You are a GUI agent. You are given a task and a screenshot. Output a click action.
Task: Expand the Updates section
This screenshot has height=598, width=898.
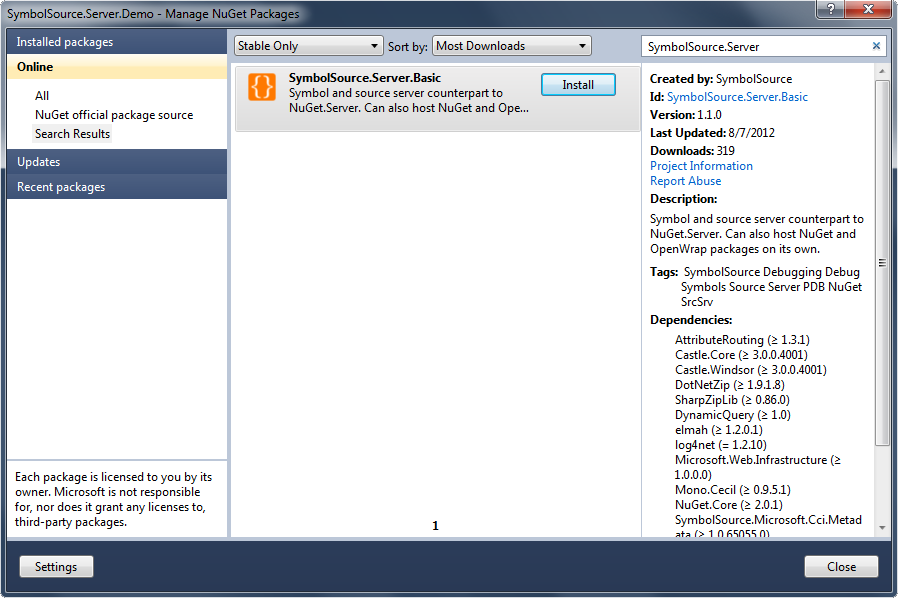coord(117,162)
